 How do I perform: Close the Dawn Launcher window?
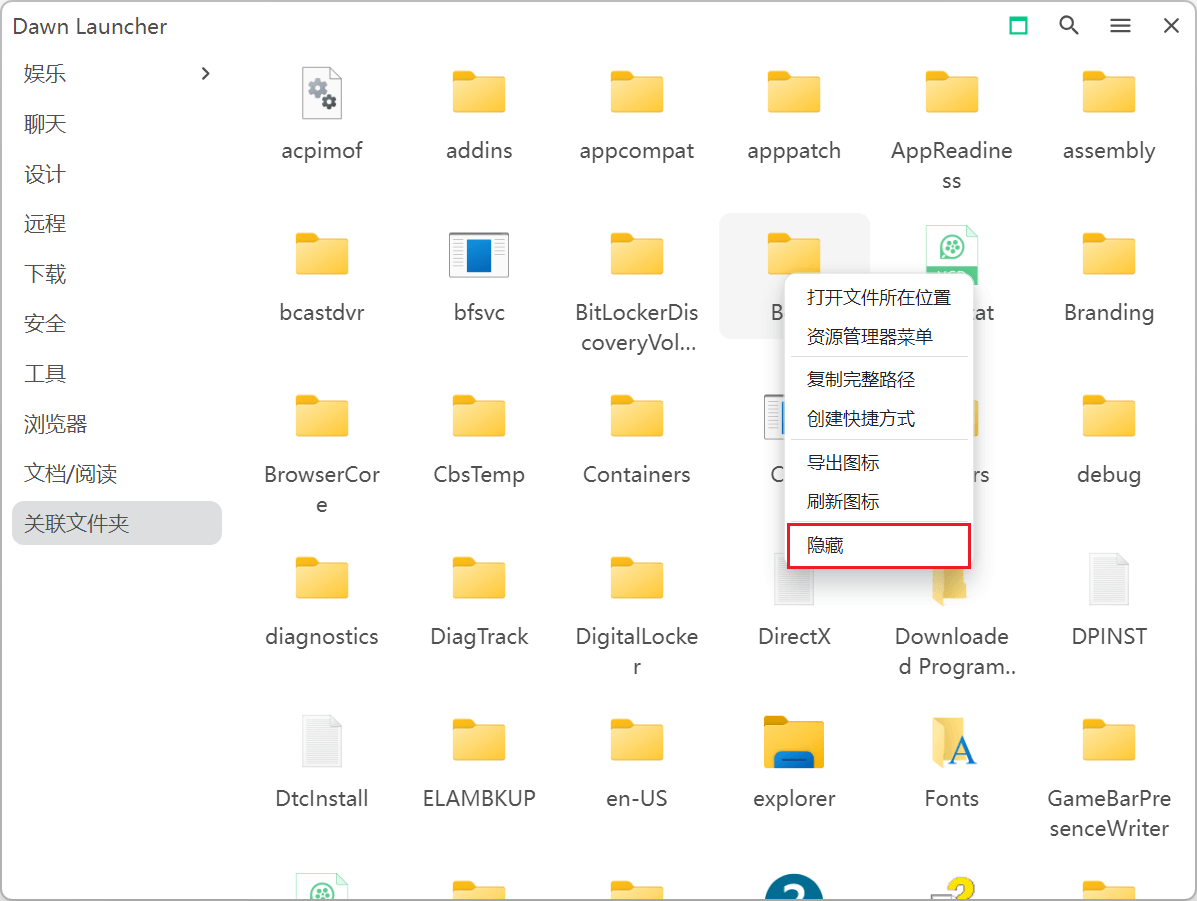(1171, 26)
